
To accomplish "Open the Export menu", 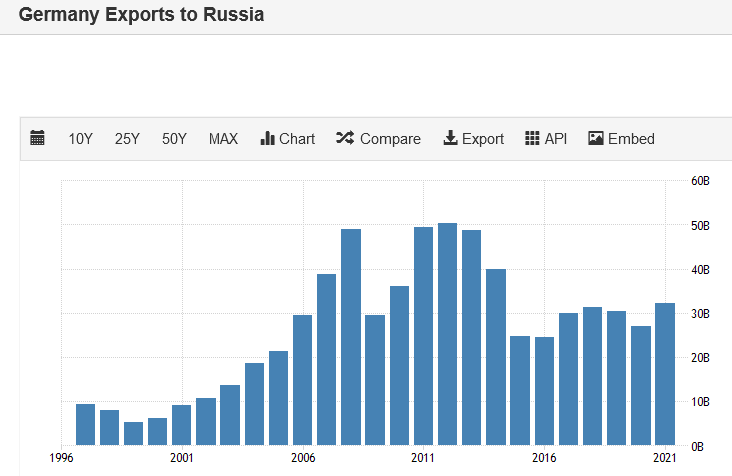I will (474, 139).
